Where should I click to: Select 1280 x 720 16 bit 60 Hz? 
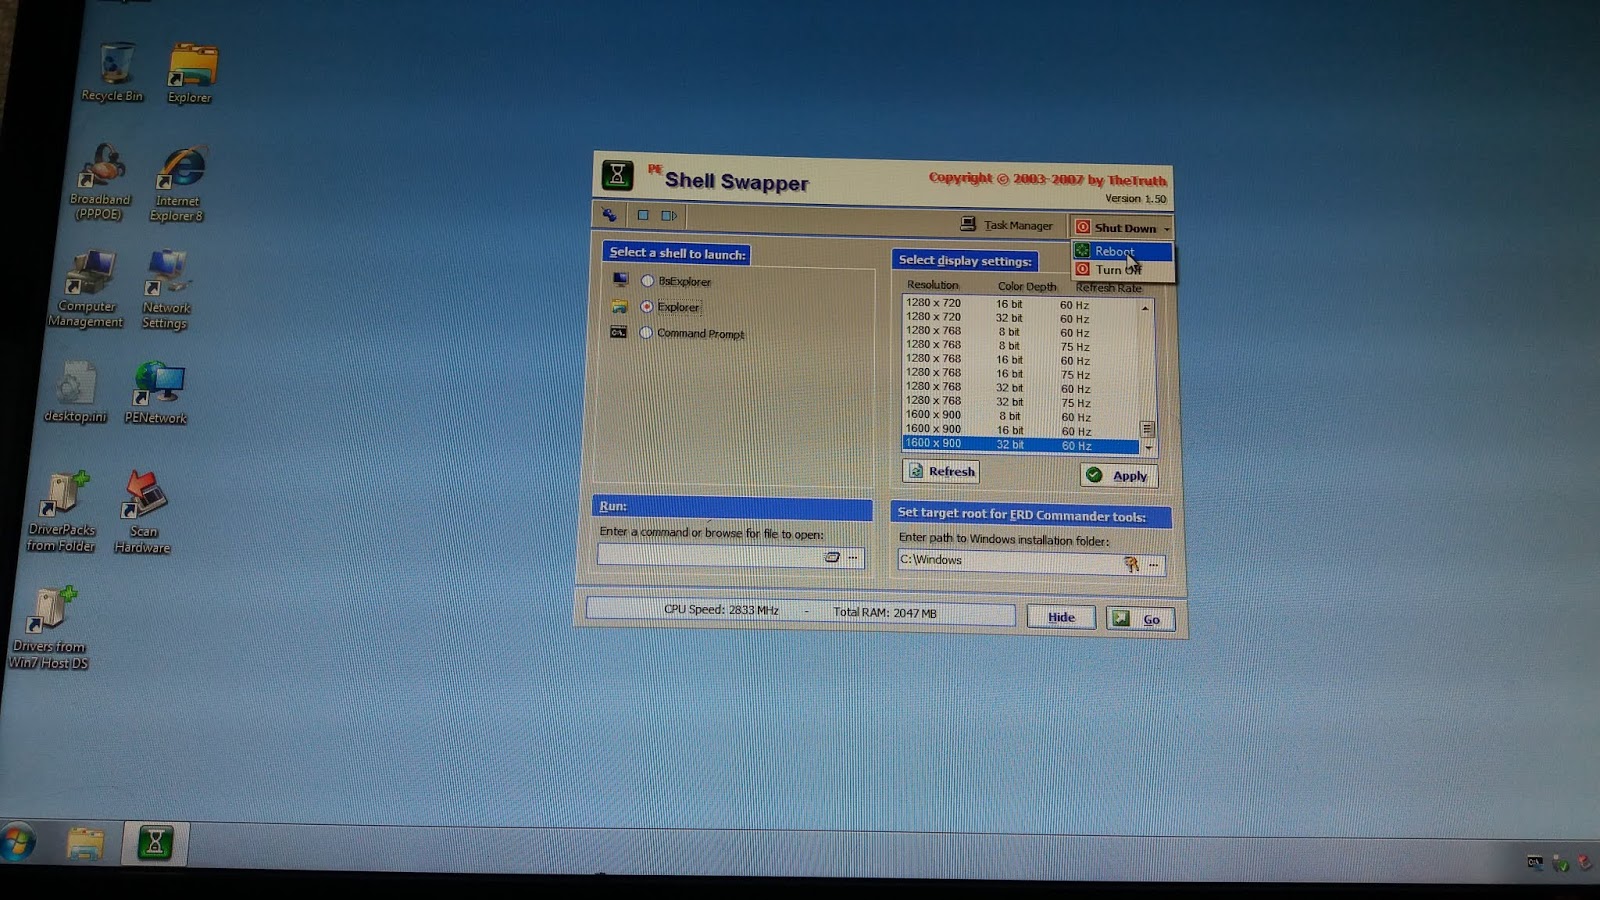[x=1020, y=304]
